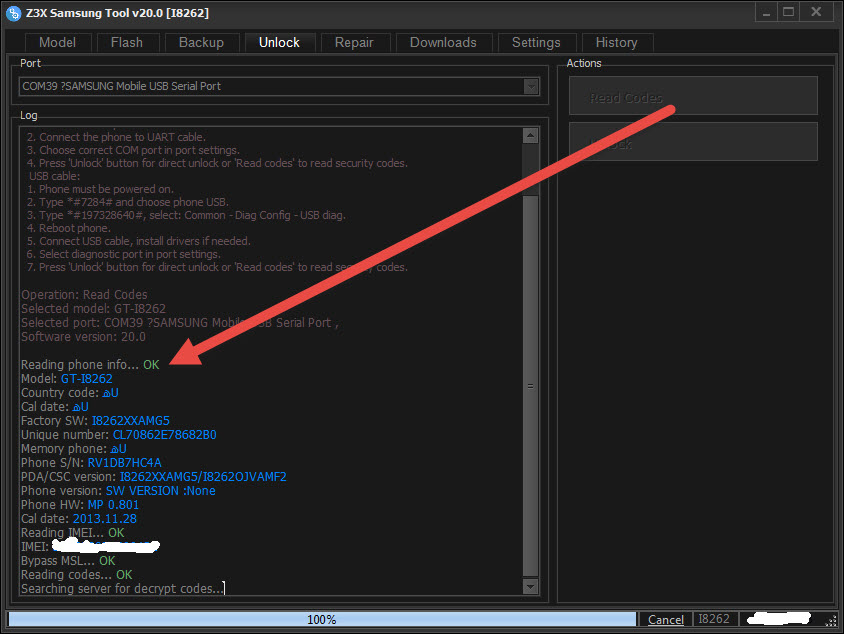Click the 'Selected port: COM39' log line
The width and height of the screenshot is (844, 634).
pos(180,323)
